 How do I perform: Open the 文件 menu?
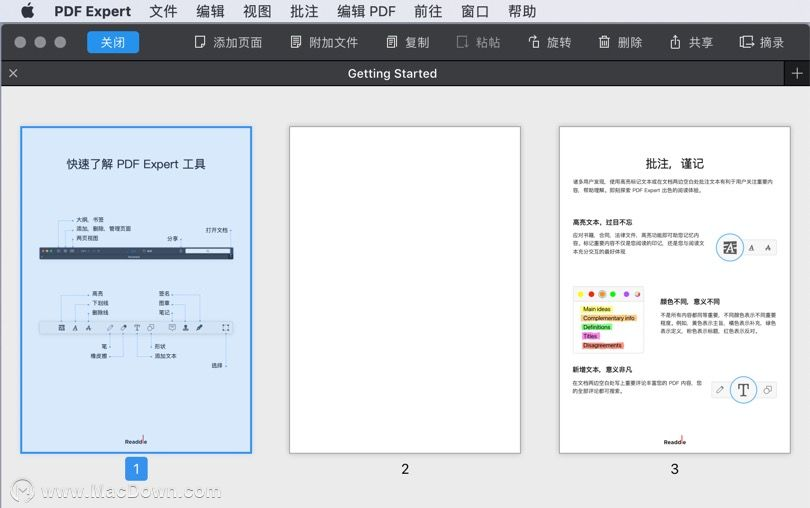click(163, 11)
